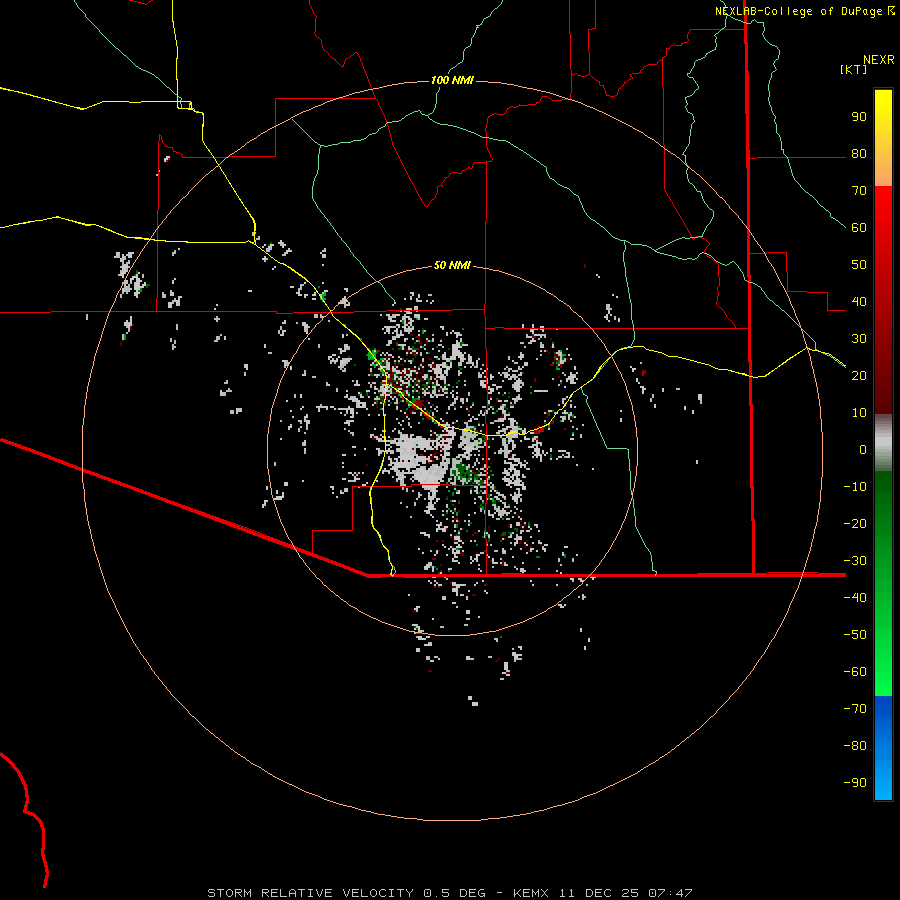The image size is (900, 900).
Task: Pick the 30 label on the color scale
Action: pyautogui.click(x=859, y=339)
